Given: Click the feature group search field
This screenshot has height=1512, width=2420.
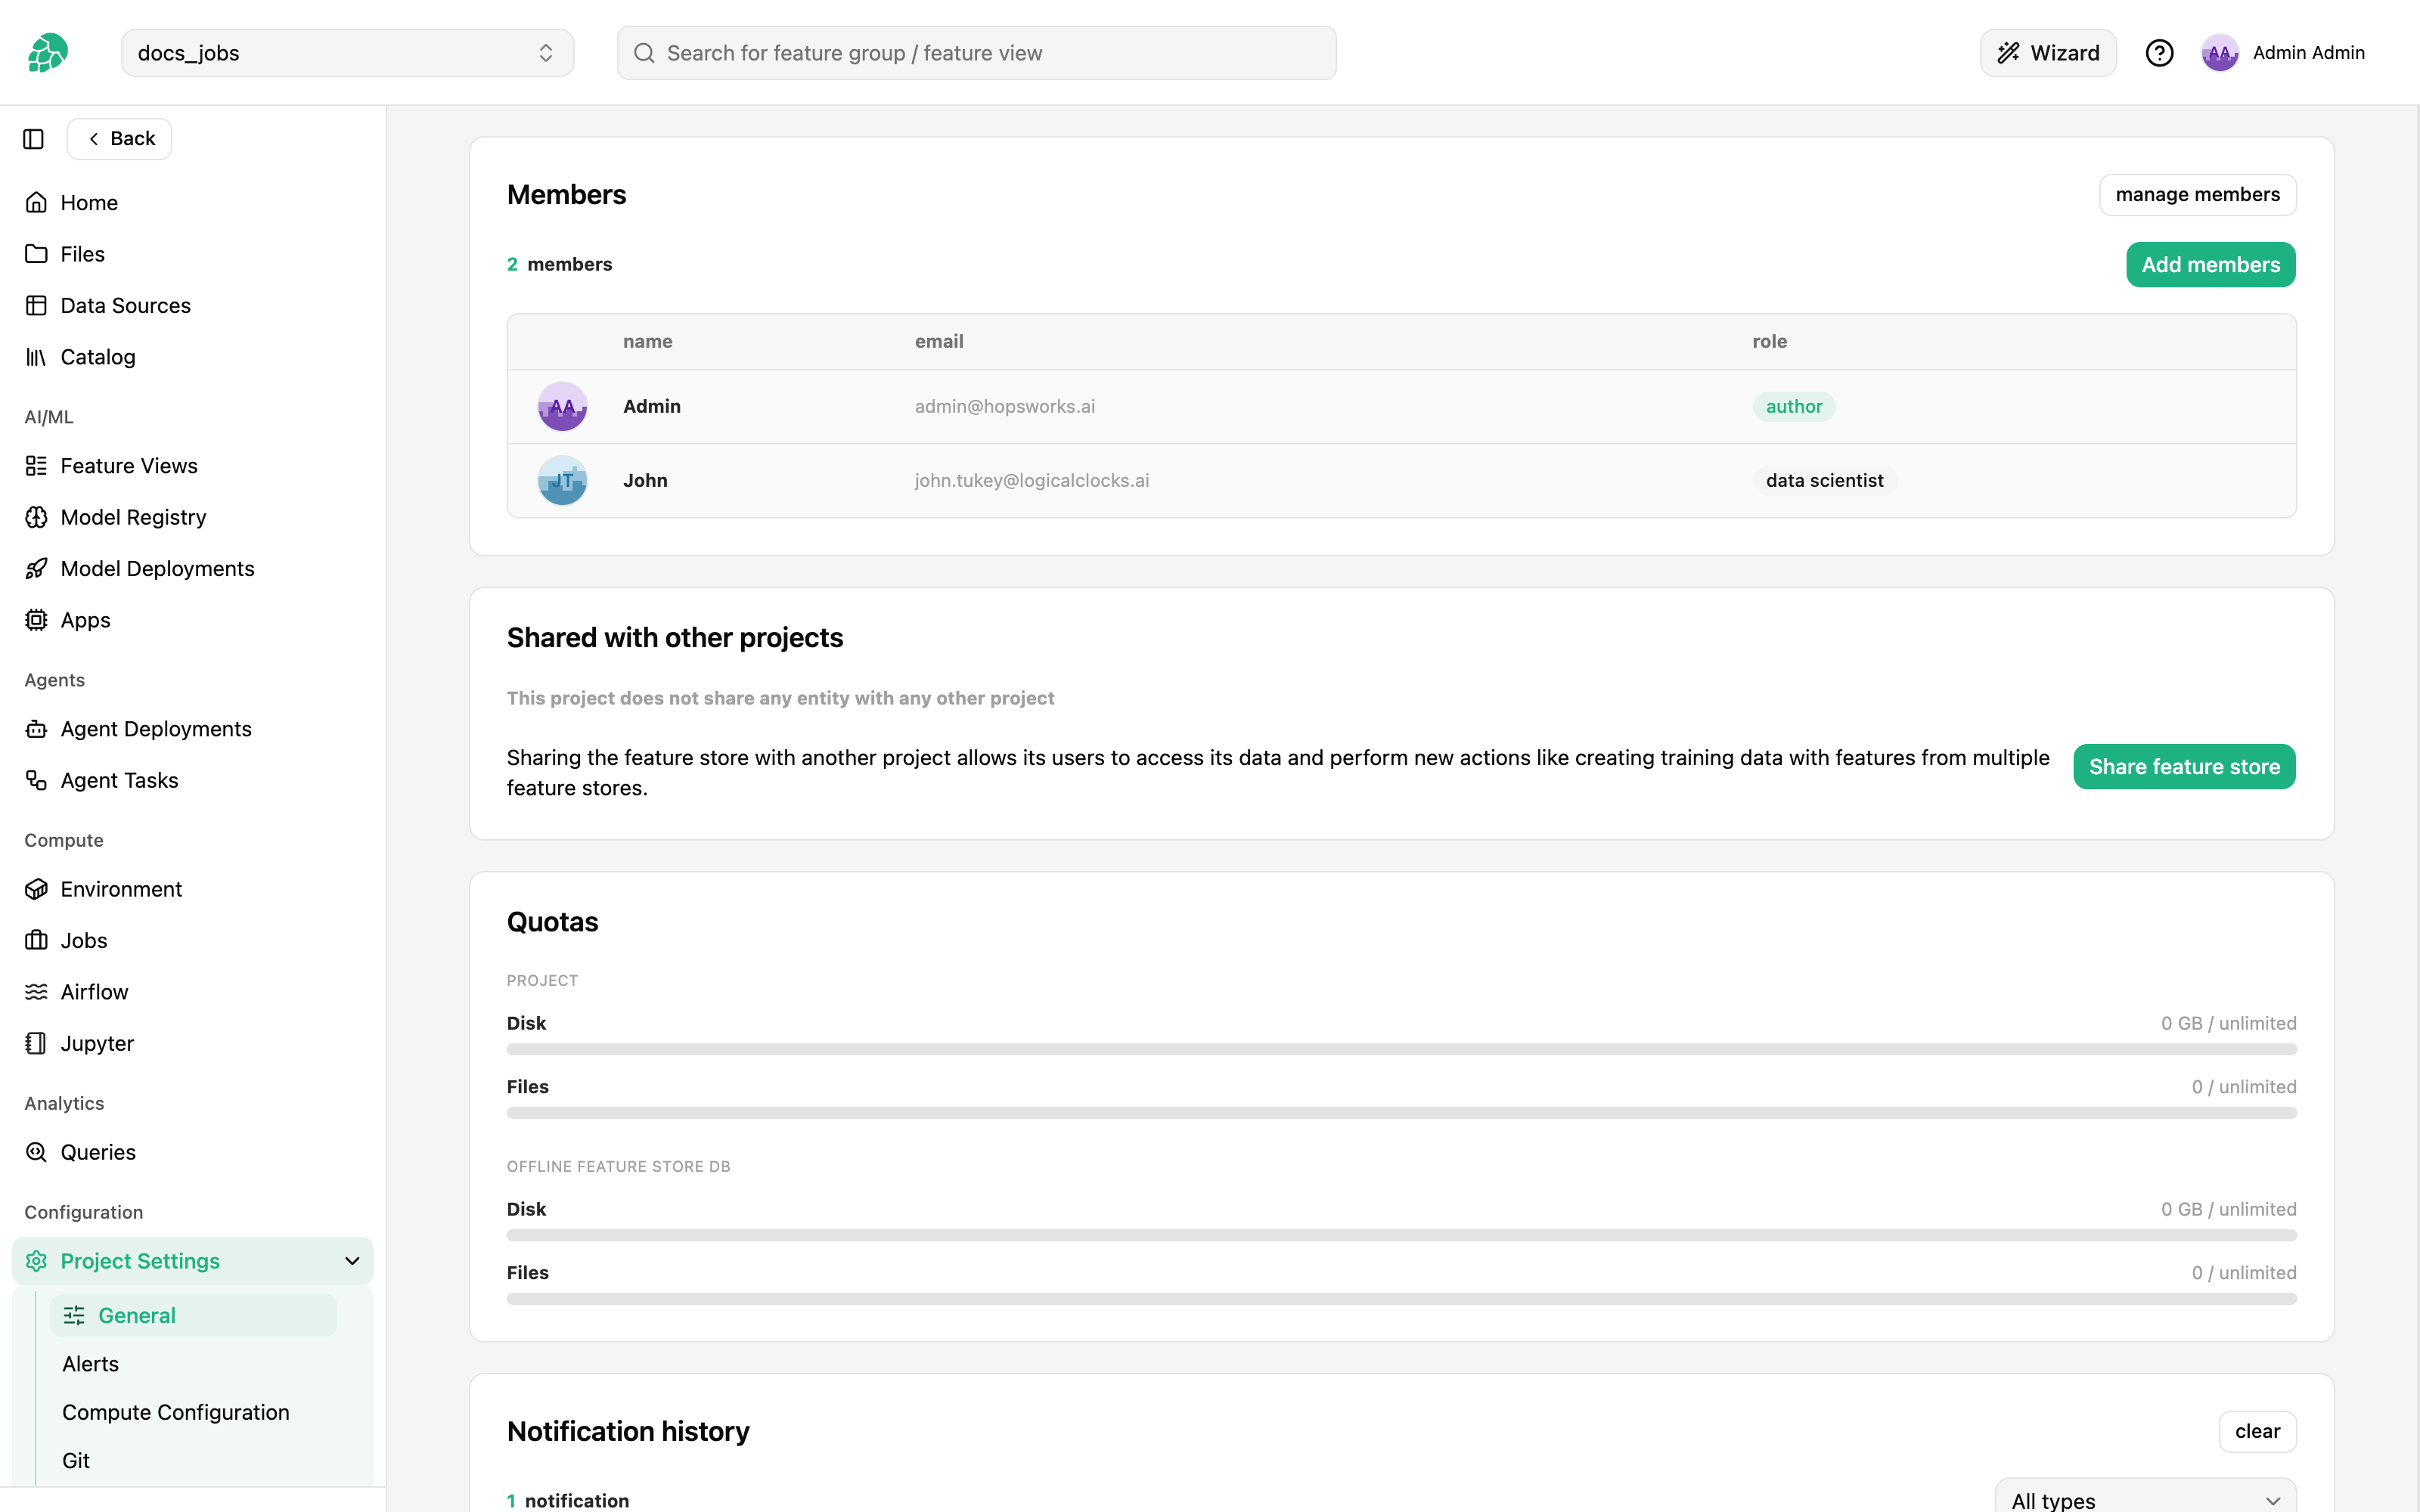Looking at the screenshot, I should [x=976, y=53].
